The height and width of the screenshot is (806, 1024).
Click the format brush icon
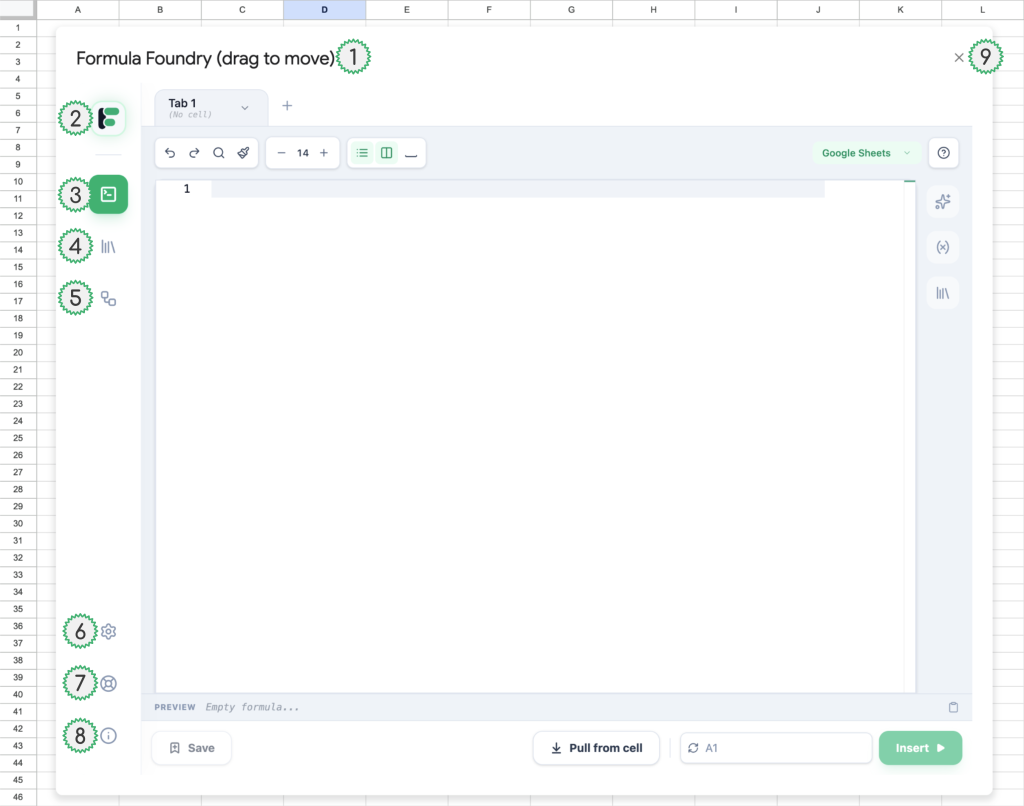click(x=243, y=153)
